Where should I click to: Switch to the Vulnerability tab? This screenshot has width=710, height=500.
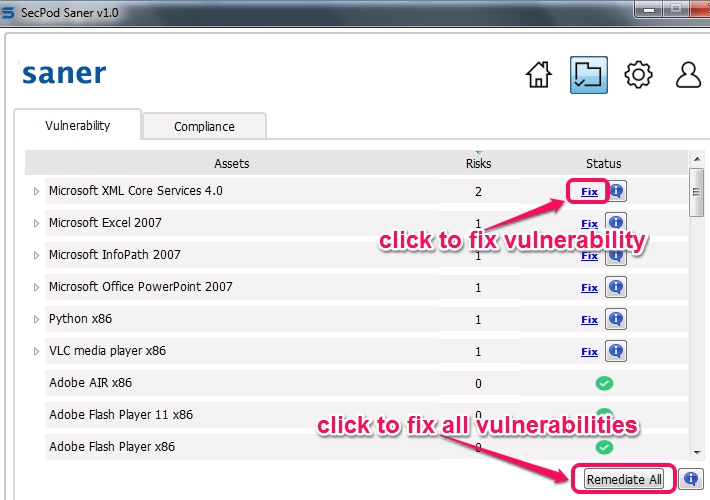77,125
